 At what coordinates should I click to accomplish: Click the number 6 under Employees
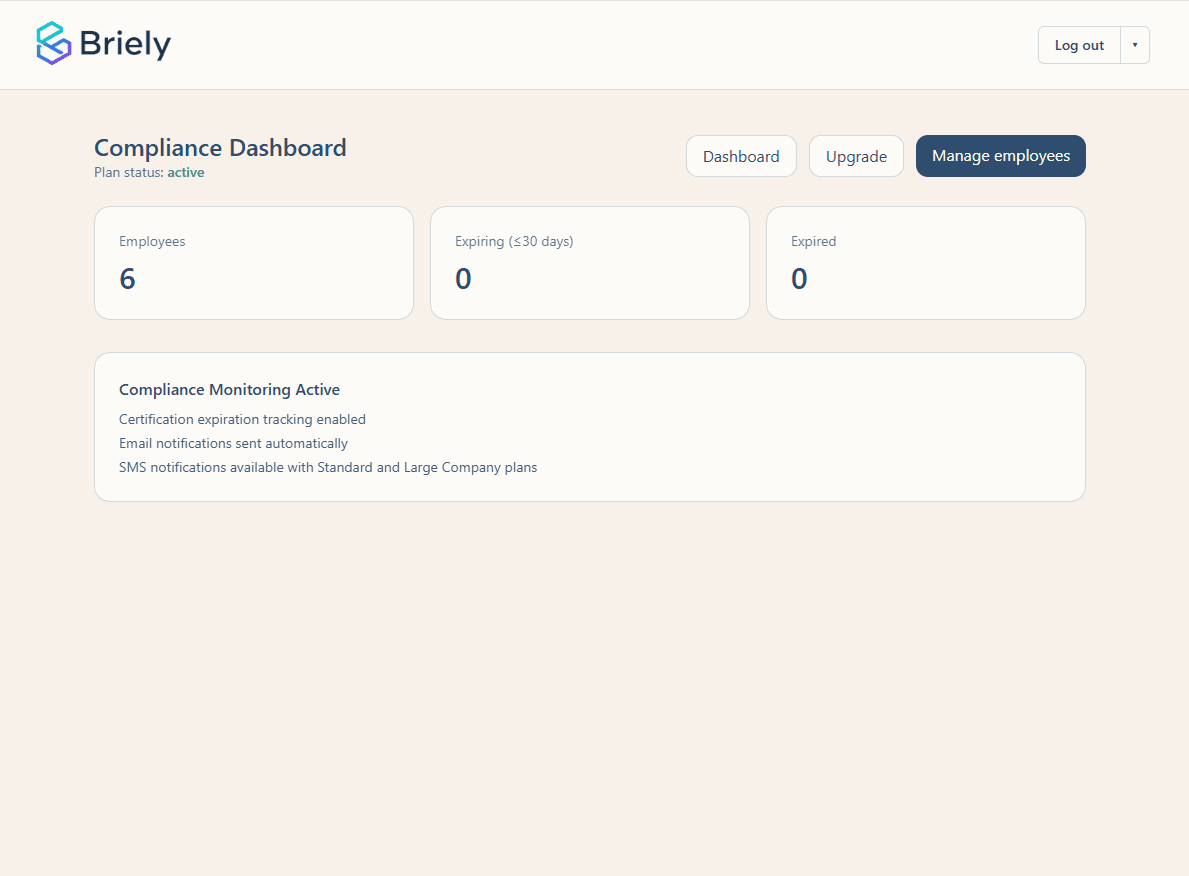pos(127,278)
